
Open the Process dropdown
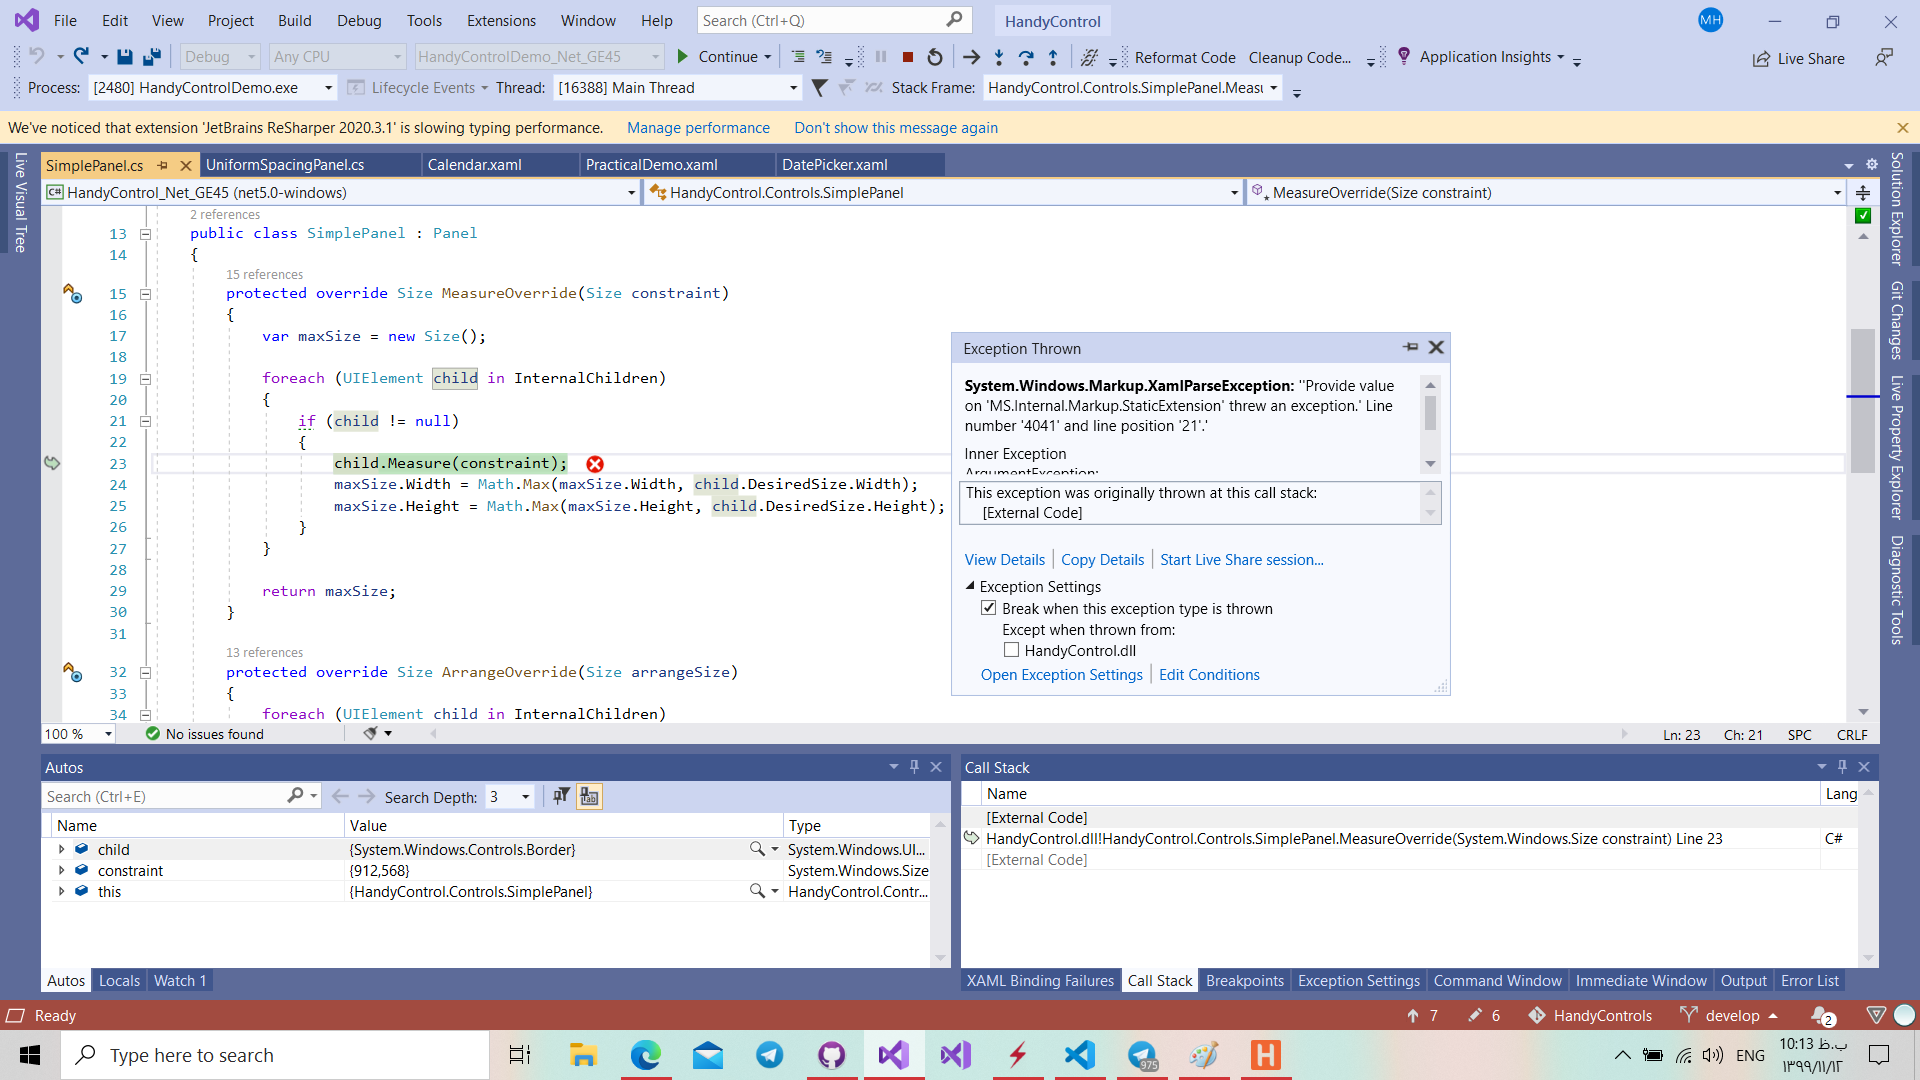coord(328,88)
